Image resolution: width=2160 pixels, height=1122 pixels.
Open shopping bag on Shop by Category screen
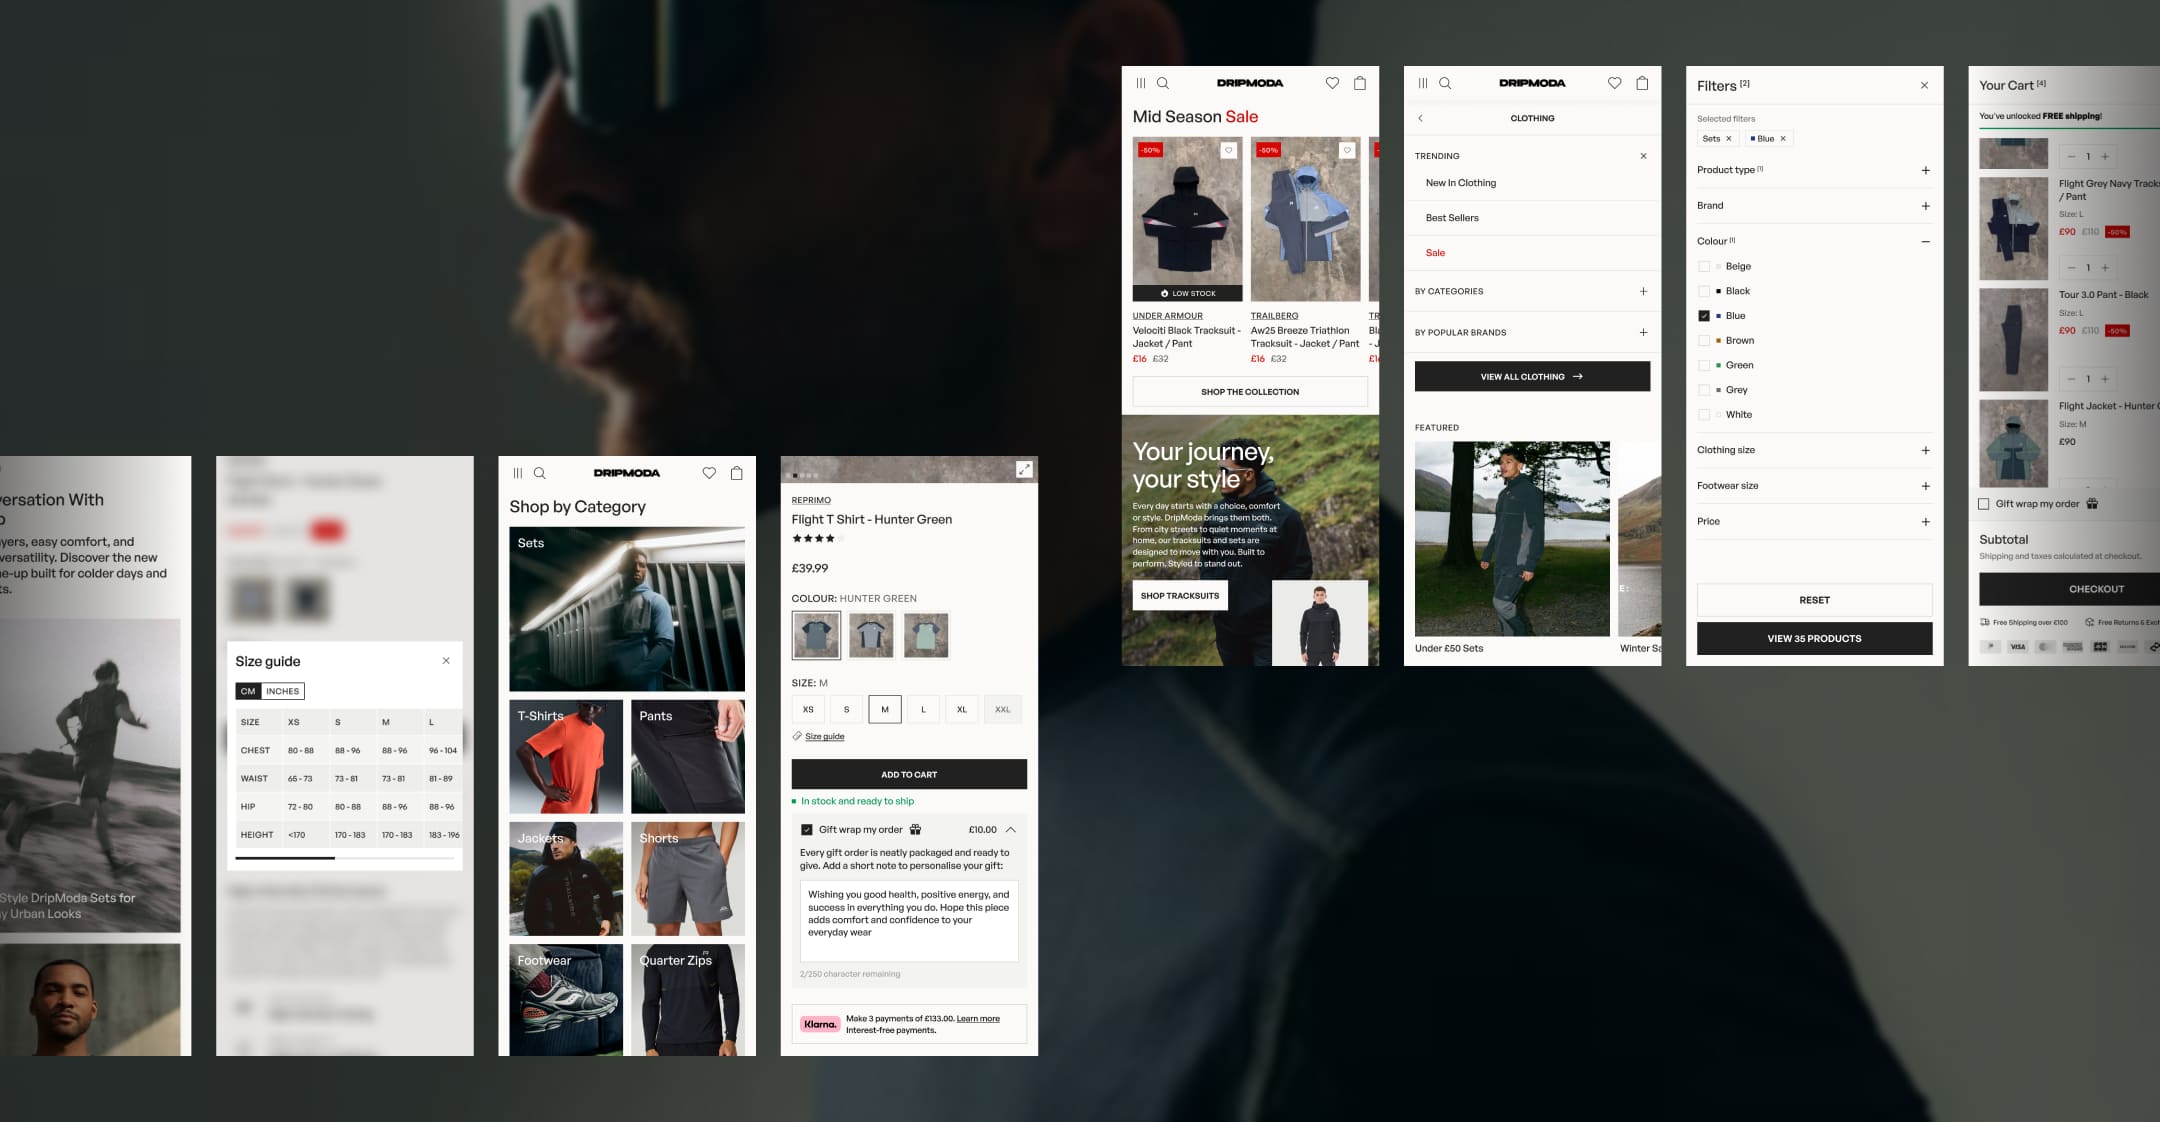tap(737, 473)
